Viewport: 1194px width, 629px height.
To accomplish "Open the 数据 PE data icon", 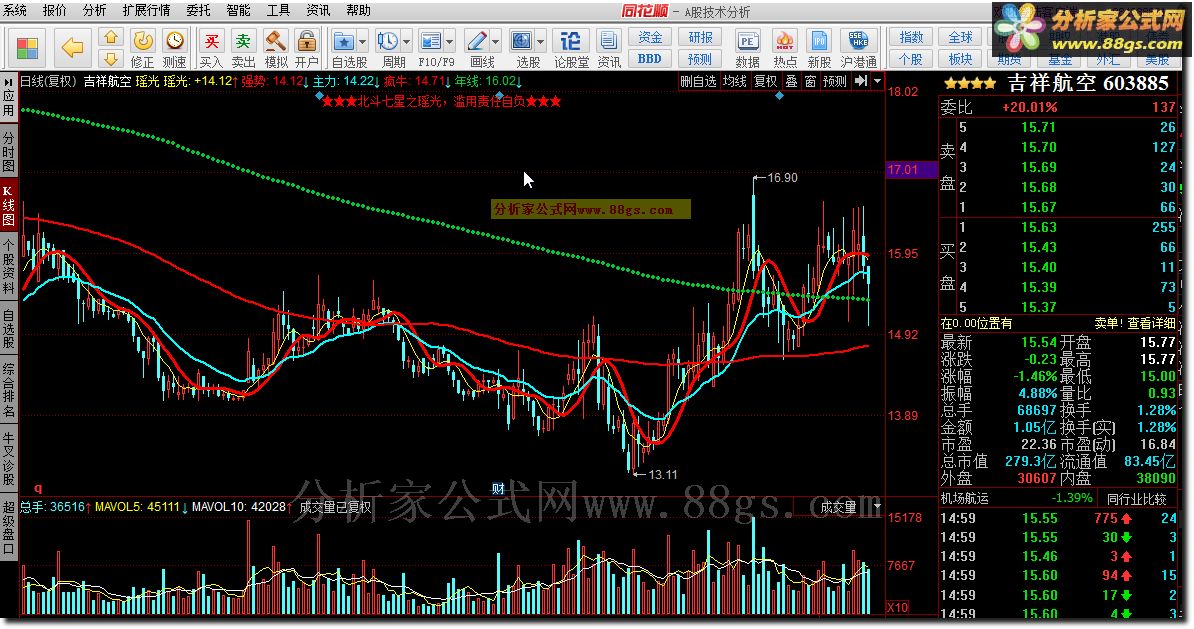I will click(747, 40).
